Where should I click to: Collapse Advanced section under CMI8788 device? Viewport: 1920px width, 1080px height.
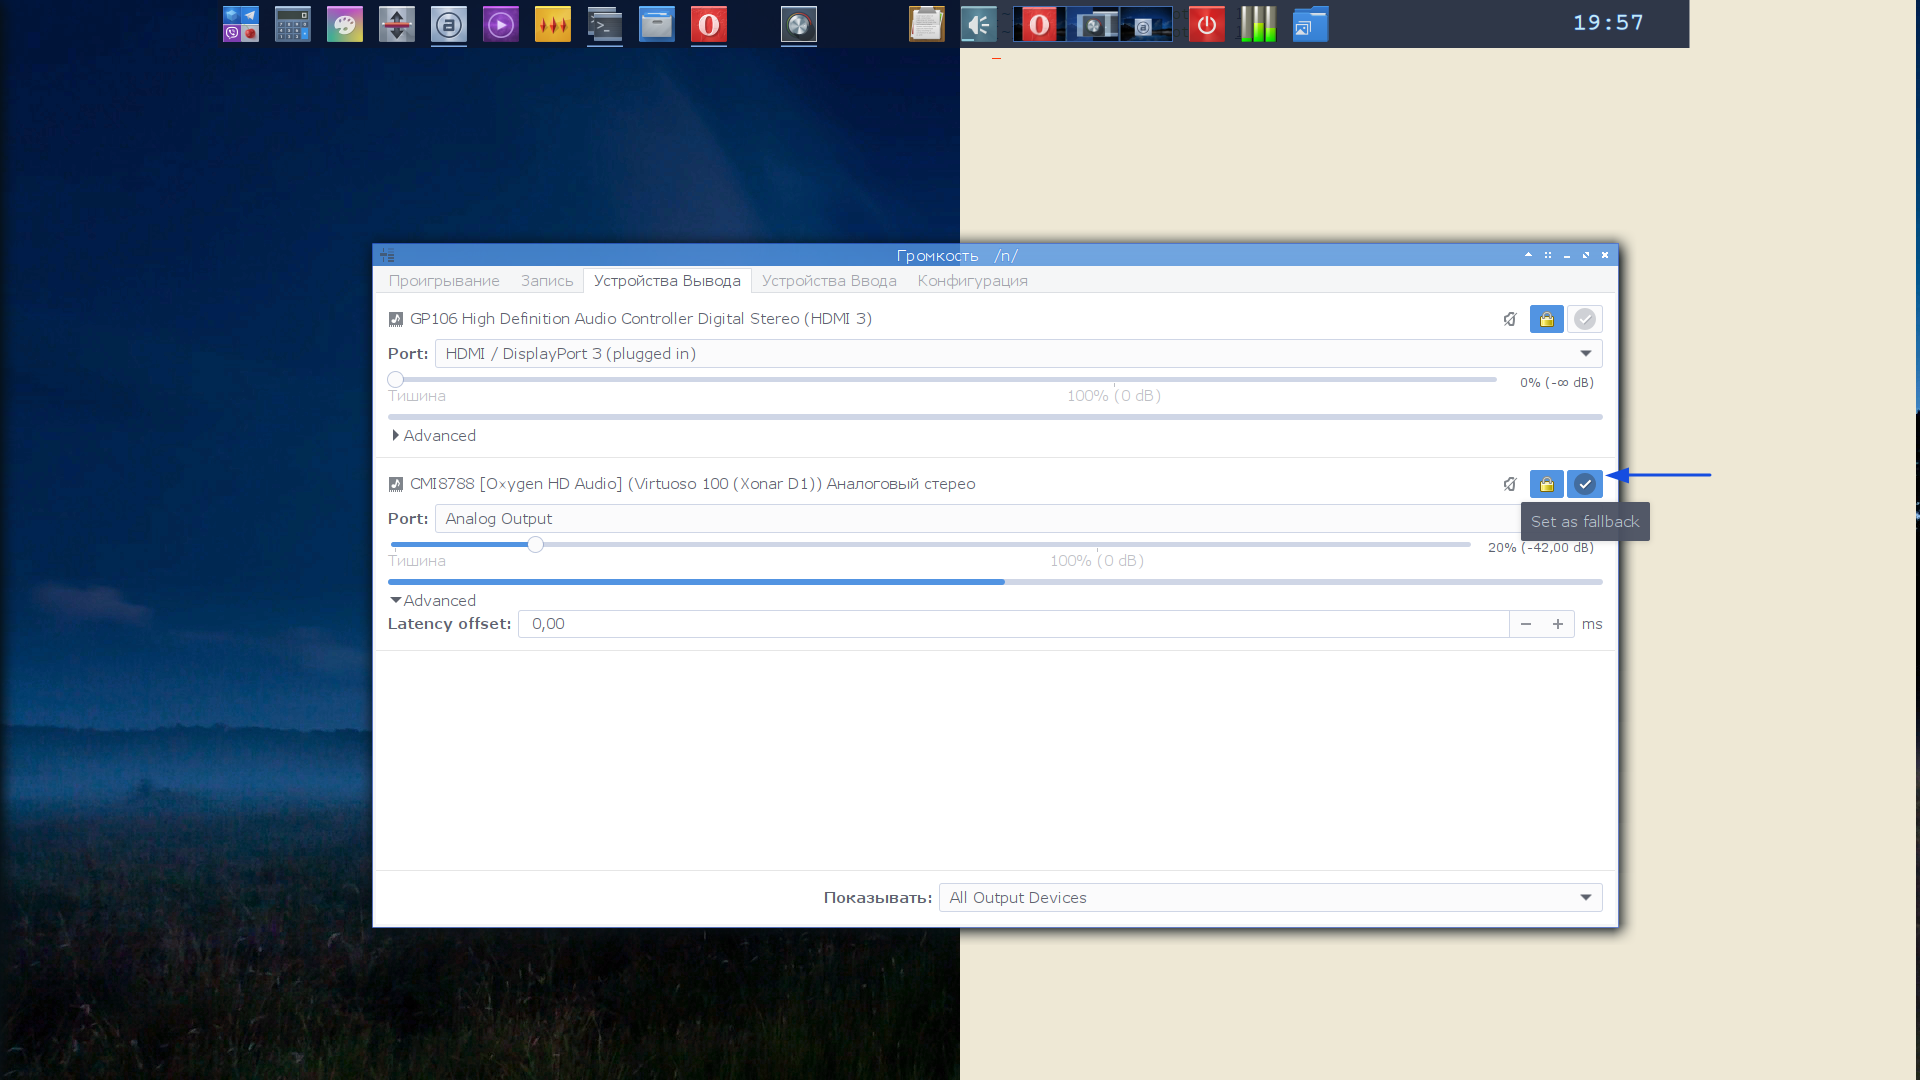click(434, 601)
